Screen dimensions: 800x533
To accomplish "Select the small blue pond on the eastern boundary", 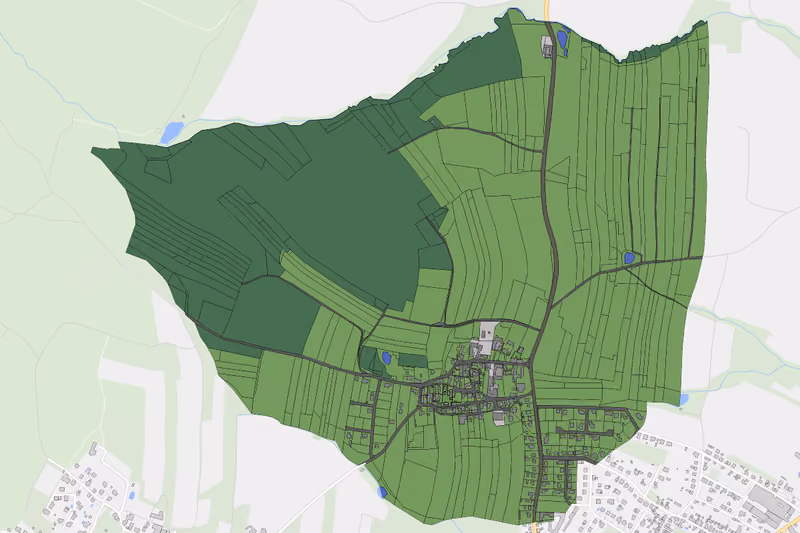I will tap(683, 399).
